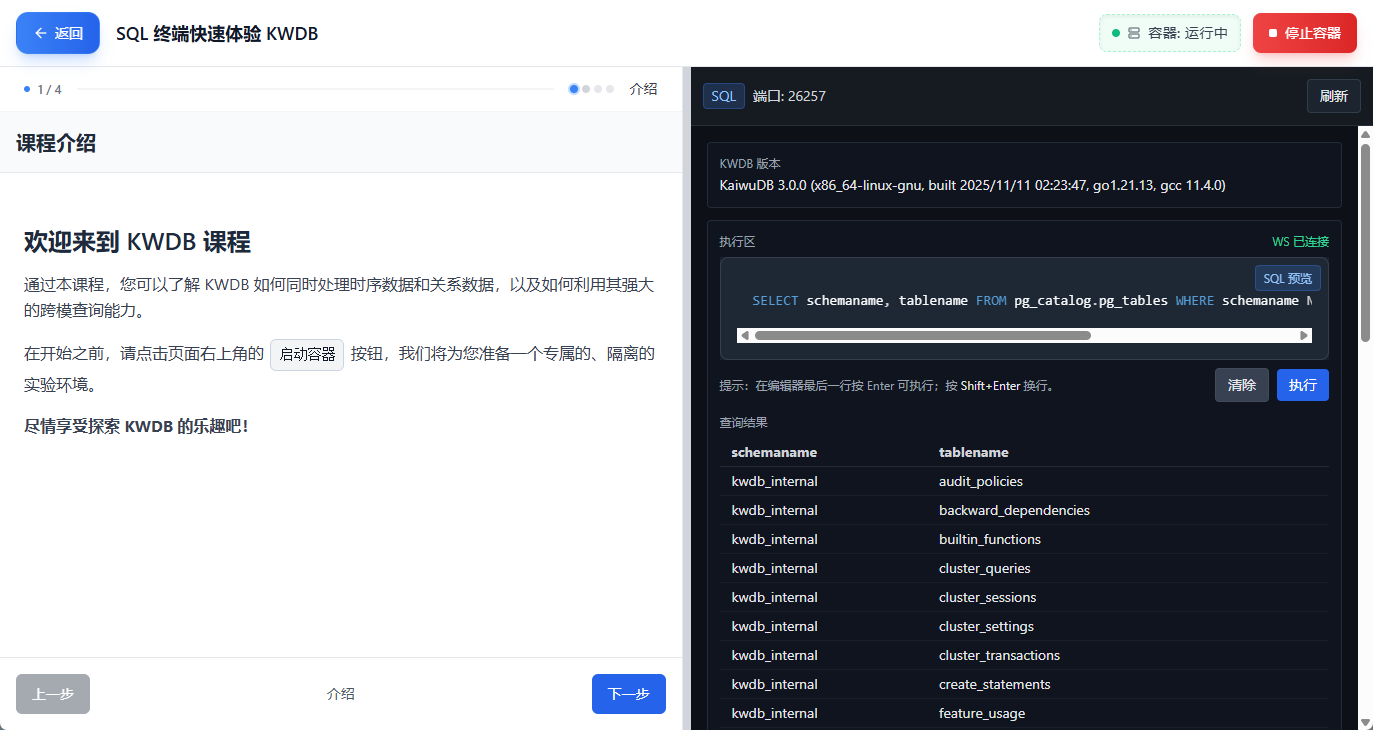Select the backward_dependencies cell
1373x730 pixels.
pos(1014,510)
